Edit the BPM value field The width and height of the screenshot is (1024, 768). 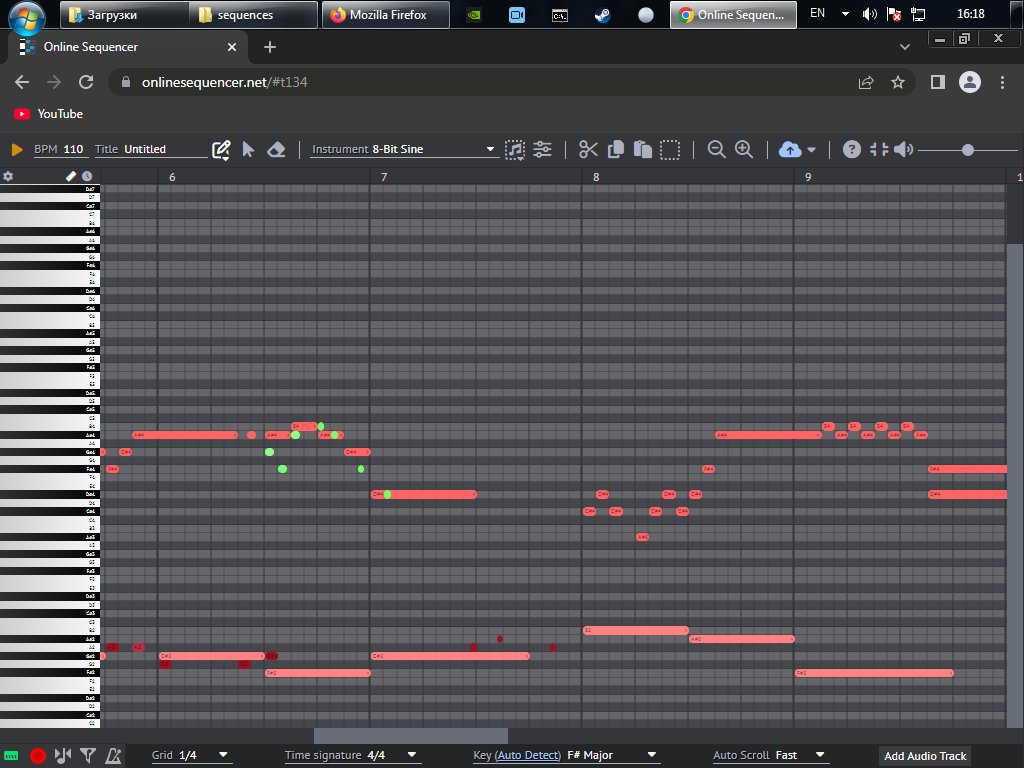tap(73, 150)
